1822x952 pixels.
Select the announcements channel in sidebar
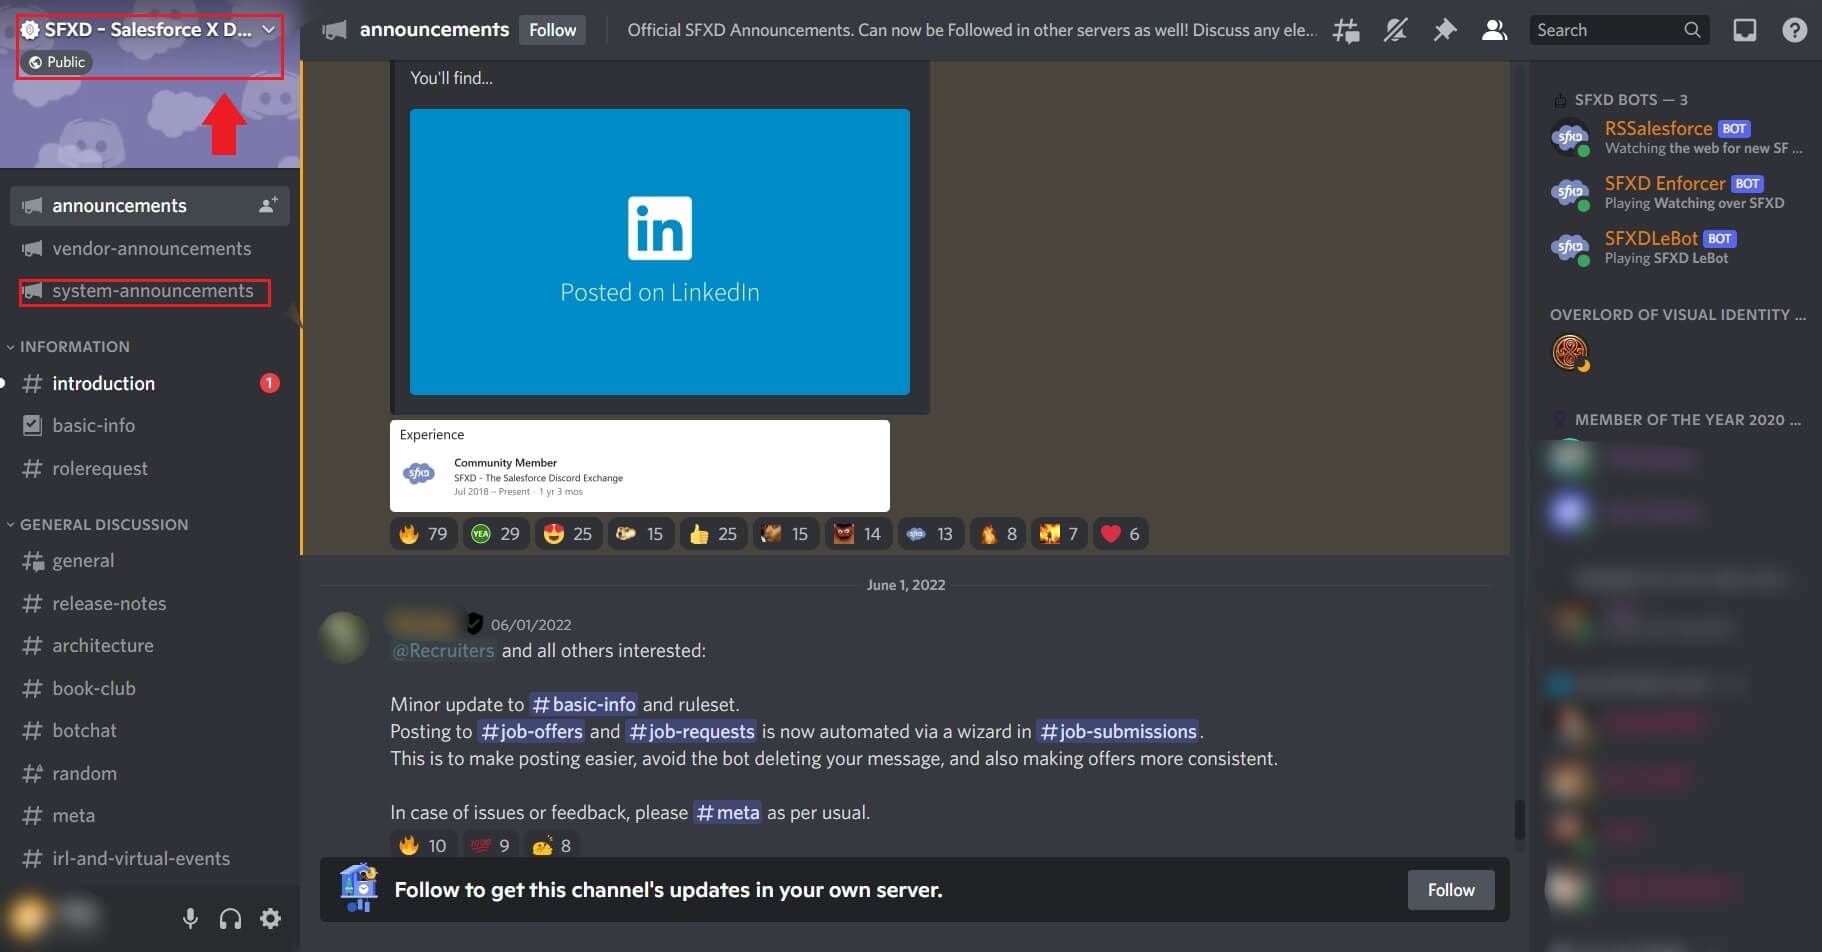click(150, 205)
